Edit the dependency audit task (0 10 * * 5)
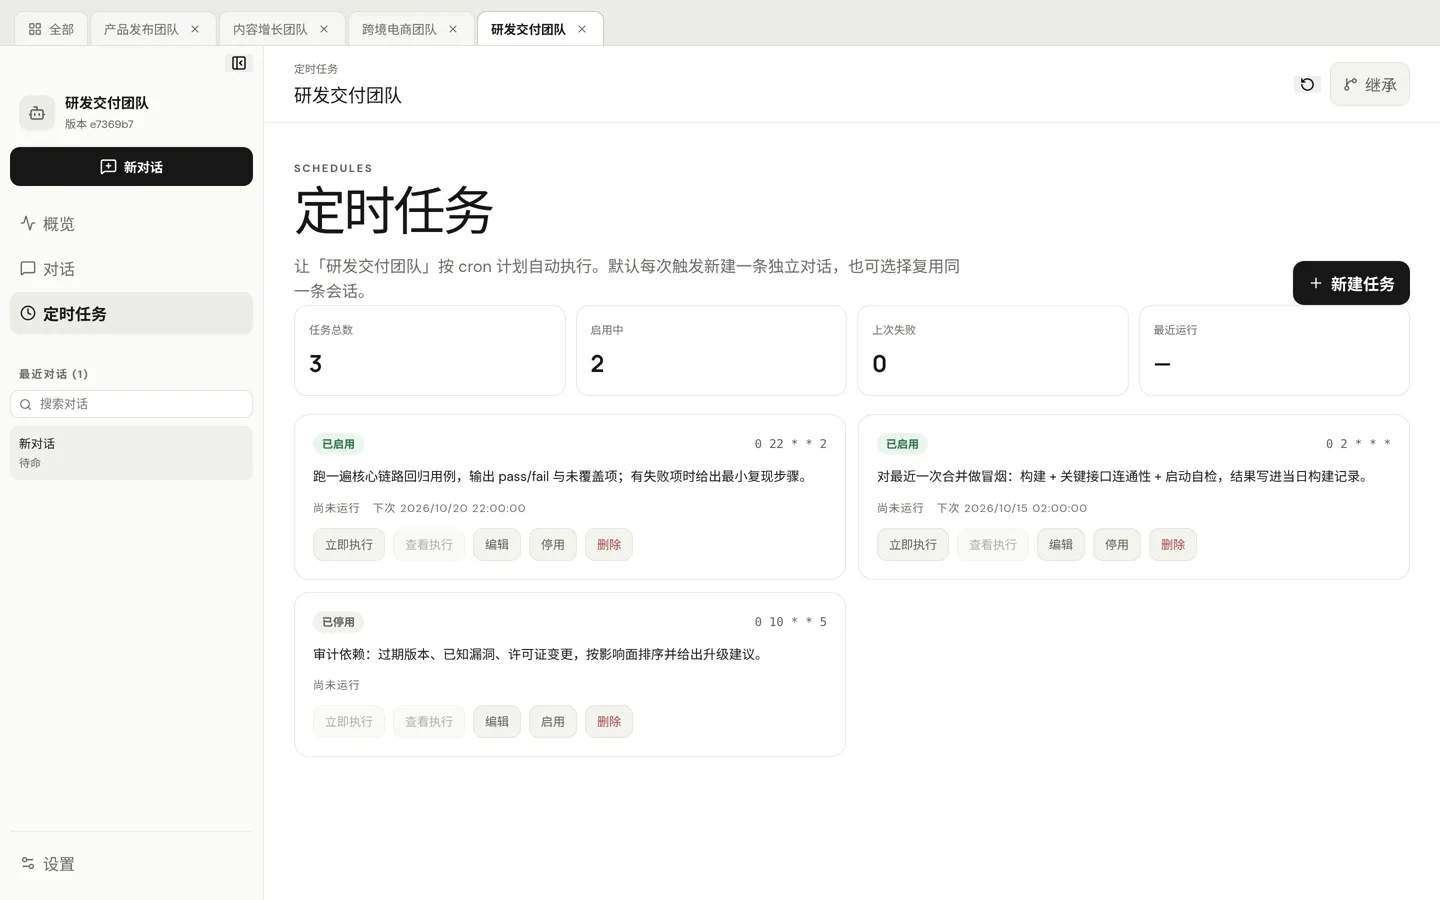The height and width of the screenshot is (900, 1440). tap(497, 722)
